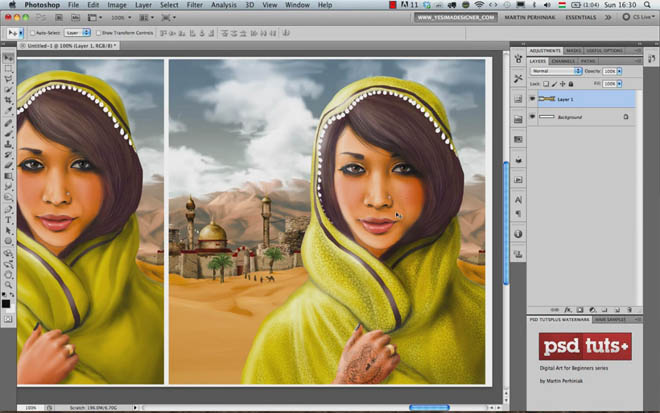This screenshot has height=413, width=660.
Task: Select the Quick Selection tool
Action: (x=8, y=90)
